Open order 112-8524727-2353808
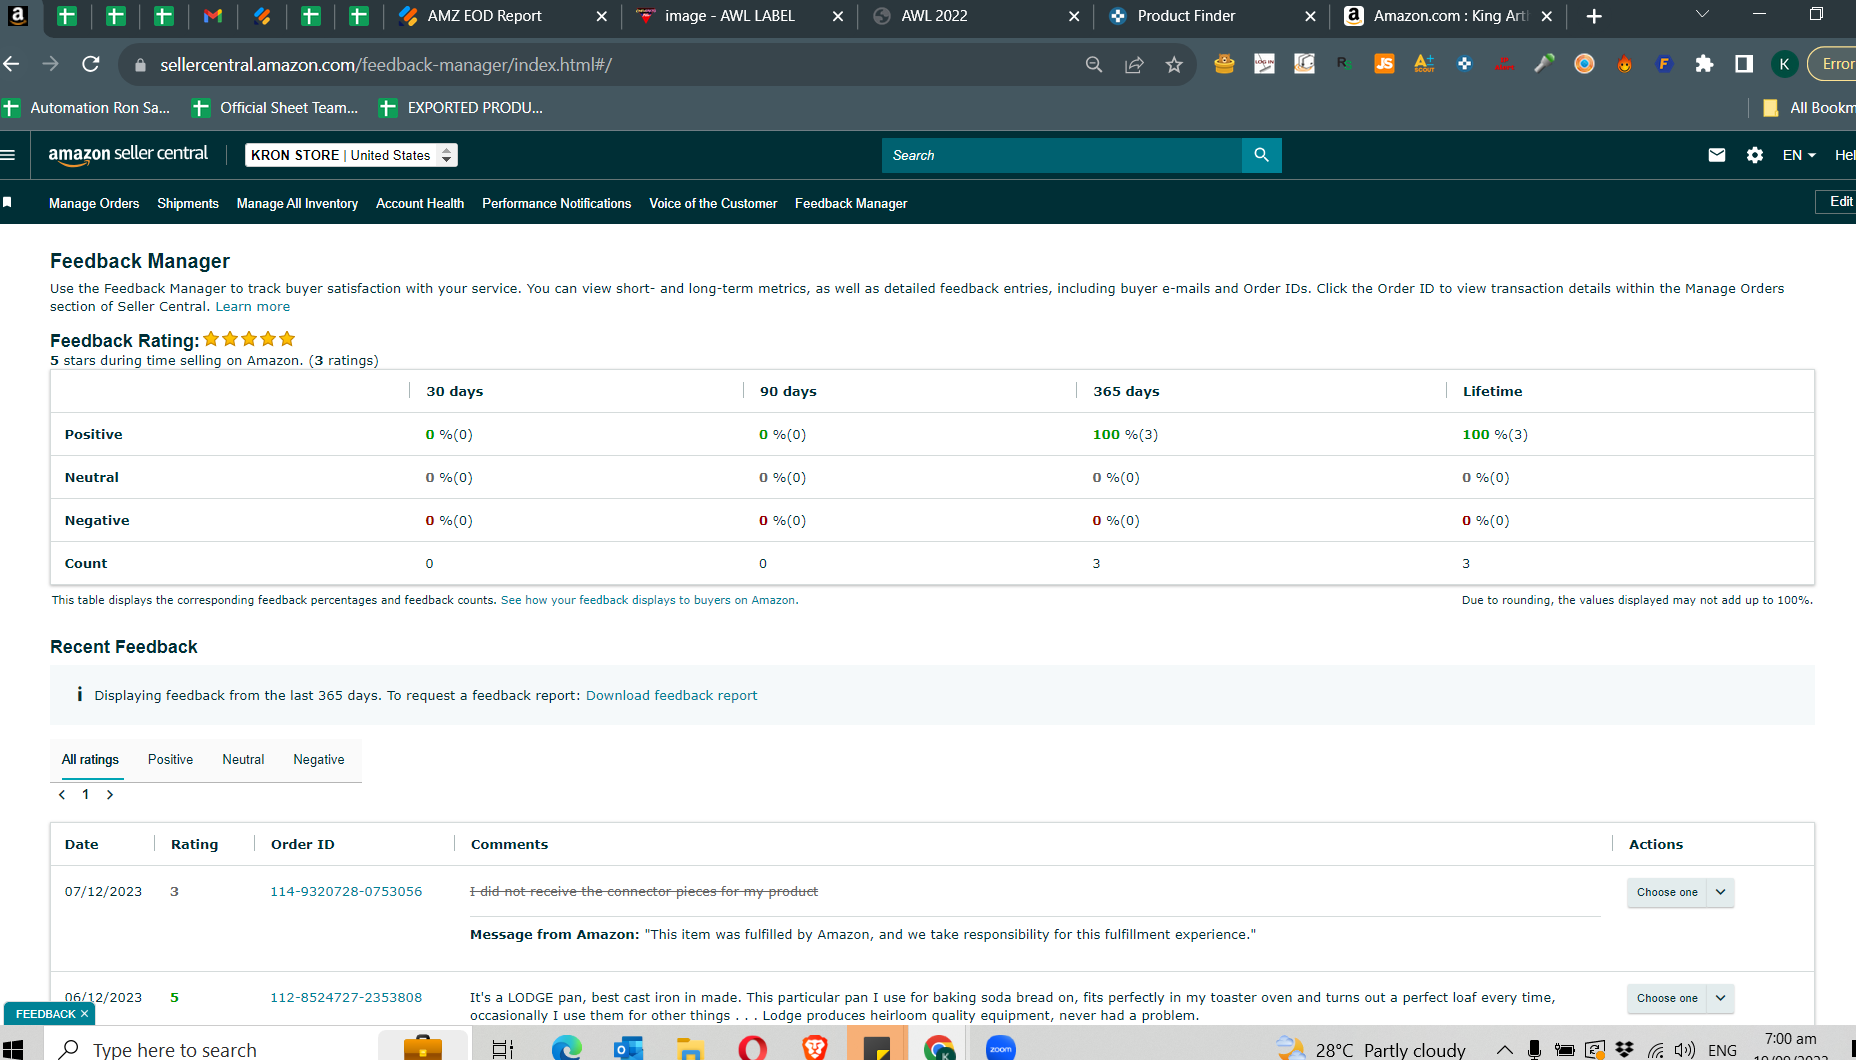 coord(346,997)
